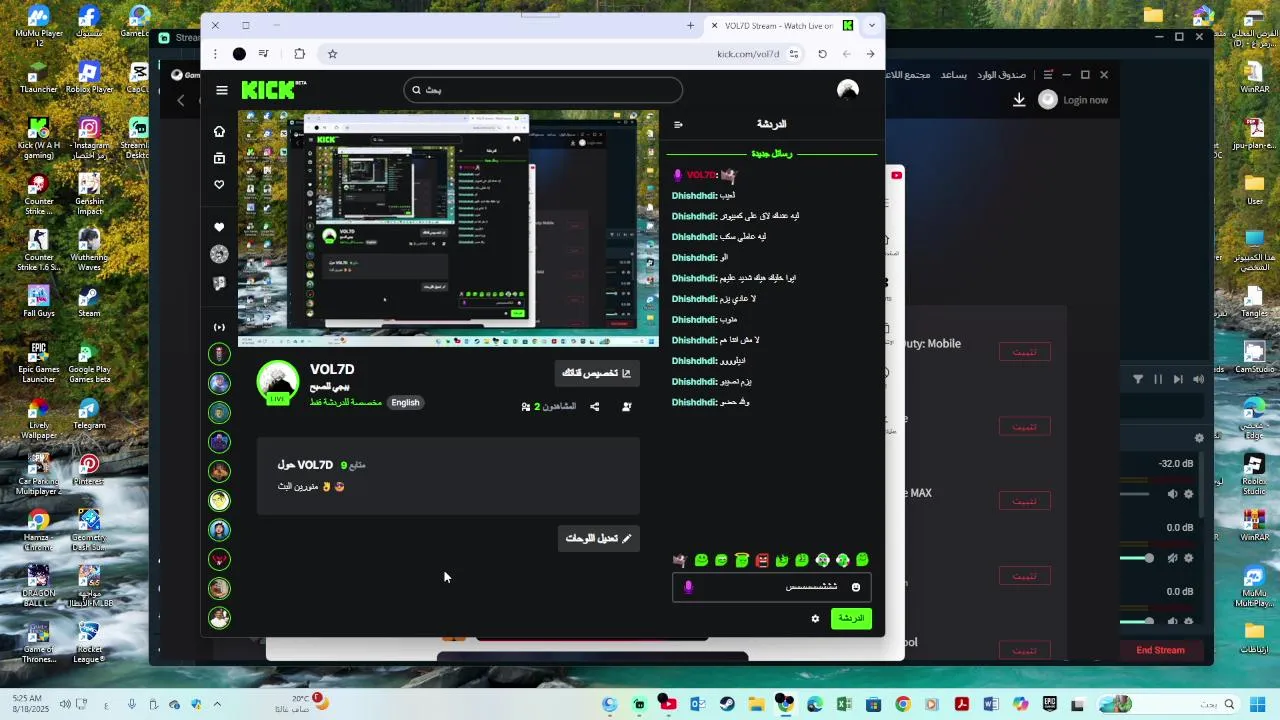Viewport: 1280px width, 720px height.
Task: Pause using the playback icon in streaming app
Action: point(1158,379)
